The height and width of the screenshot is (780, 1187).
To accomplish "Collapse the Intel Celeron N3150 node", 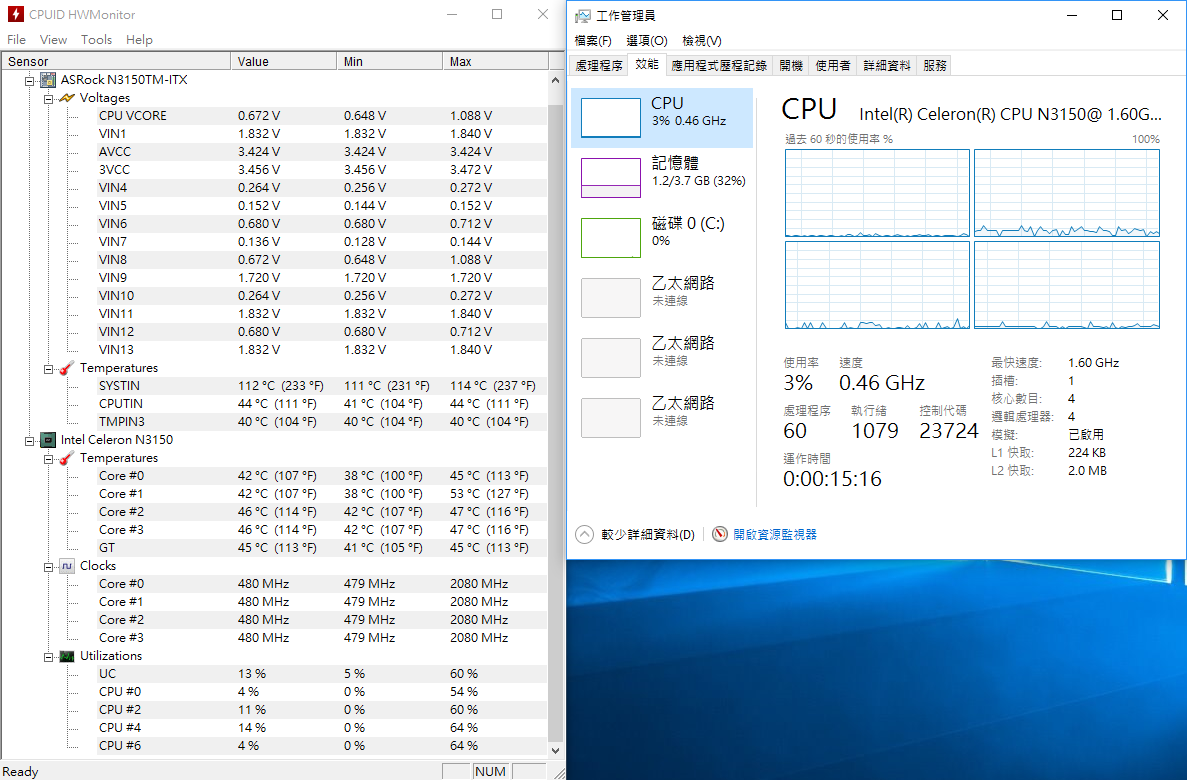I will tap(30, 441).
